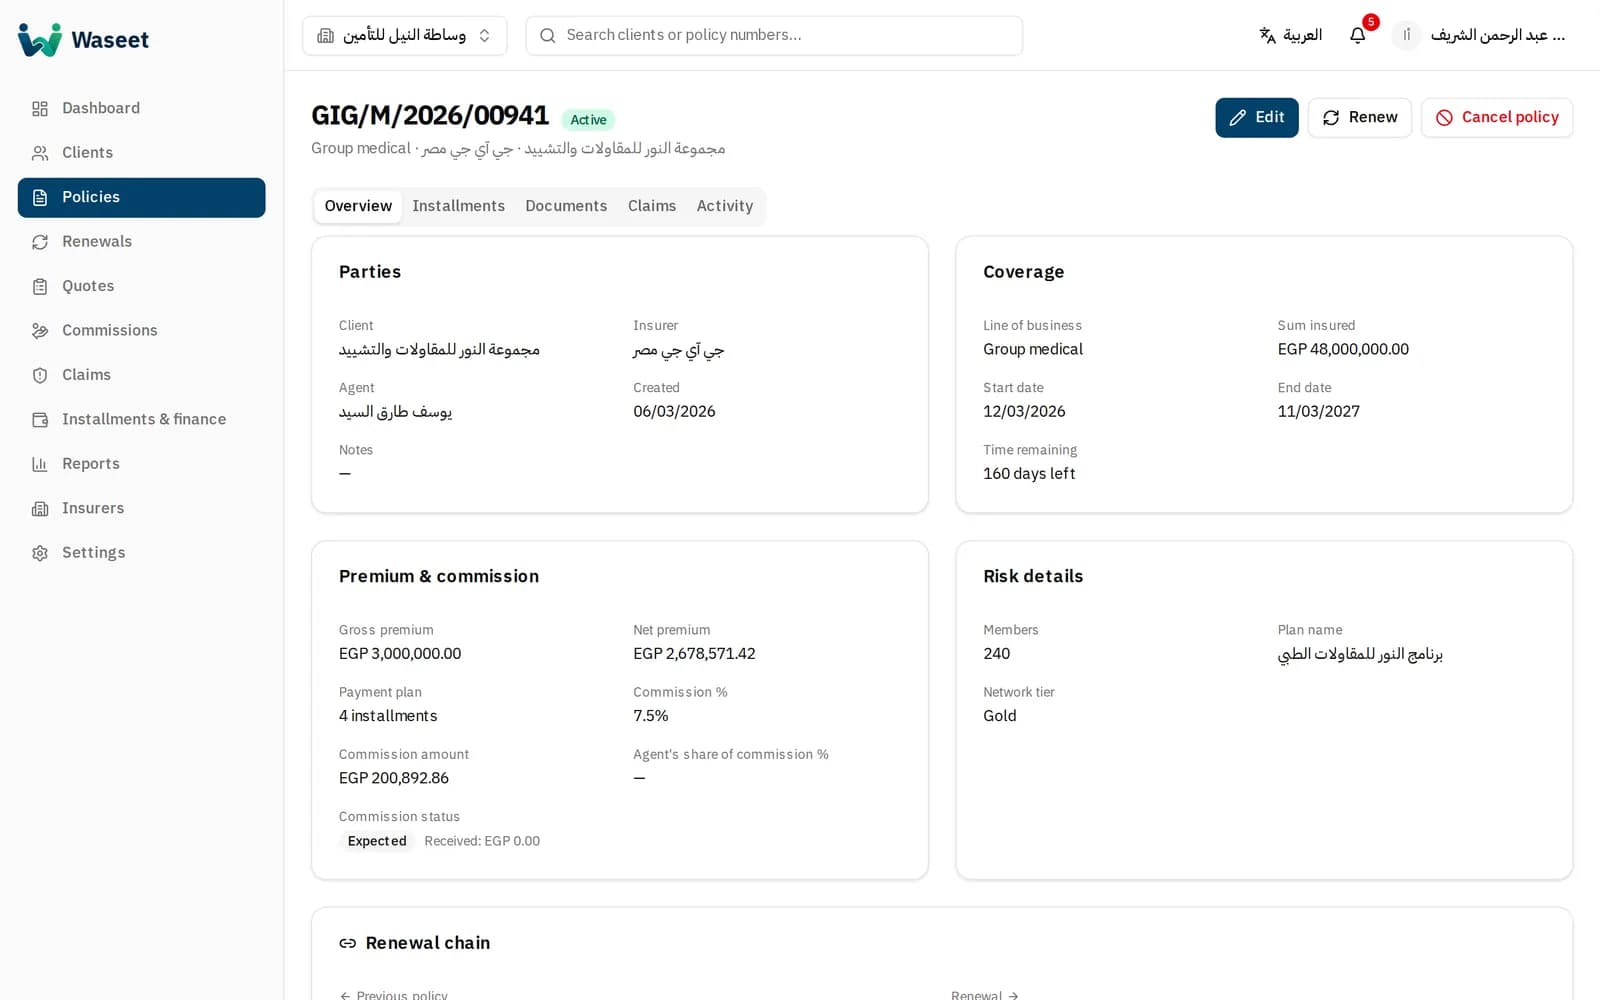Click gross premium EGP 3,000,000.00

(x=400, y=654)
